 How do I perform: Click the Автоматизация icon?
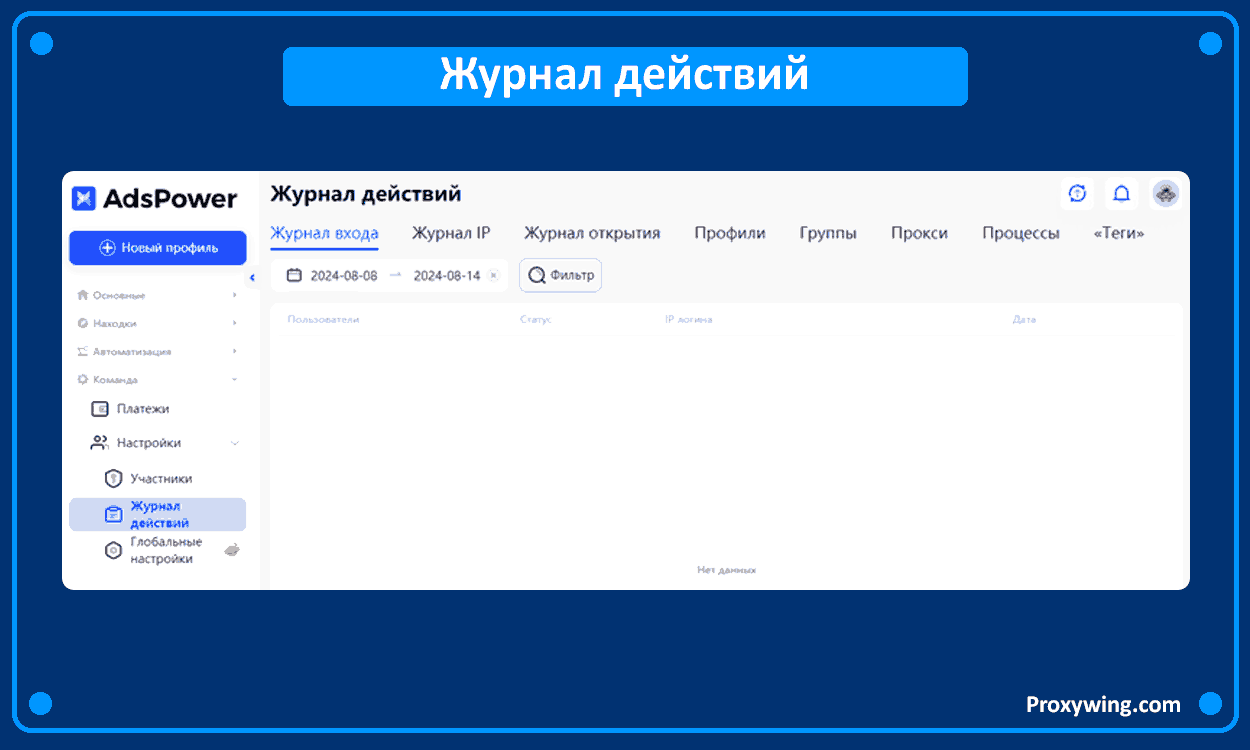click(x=83, y=351)
